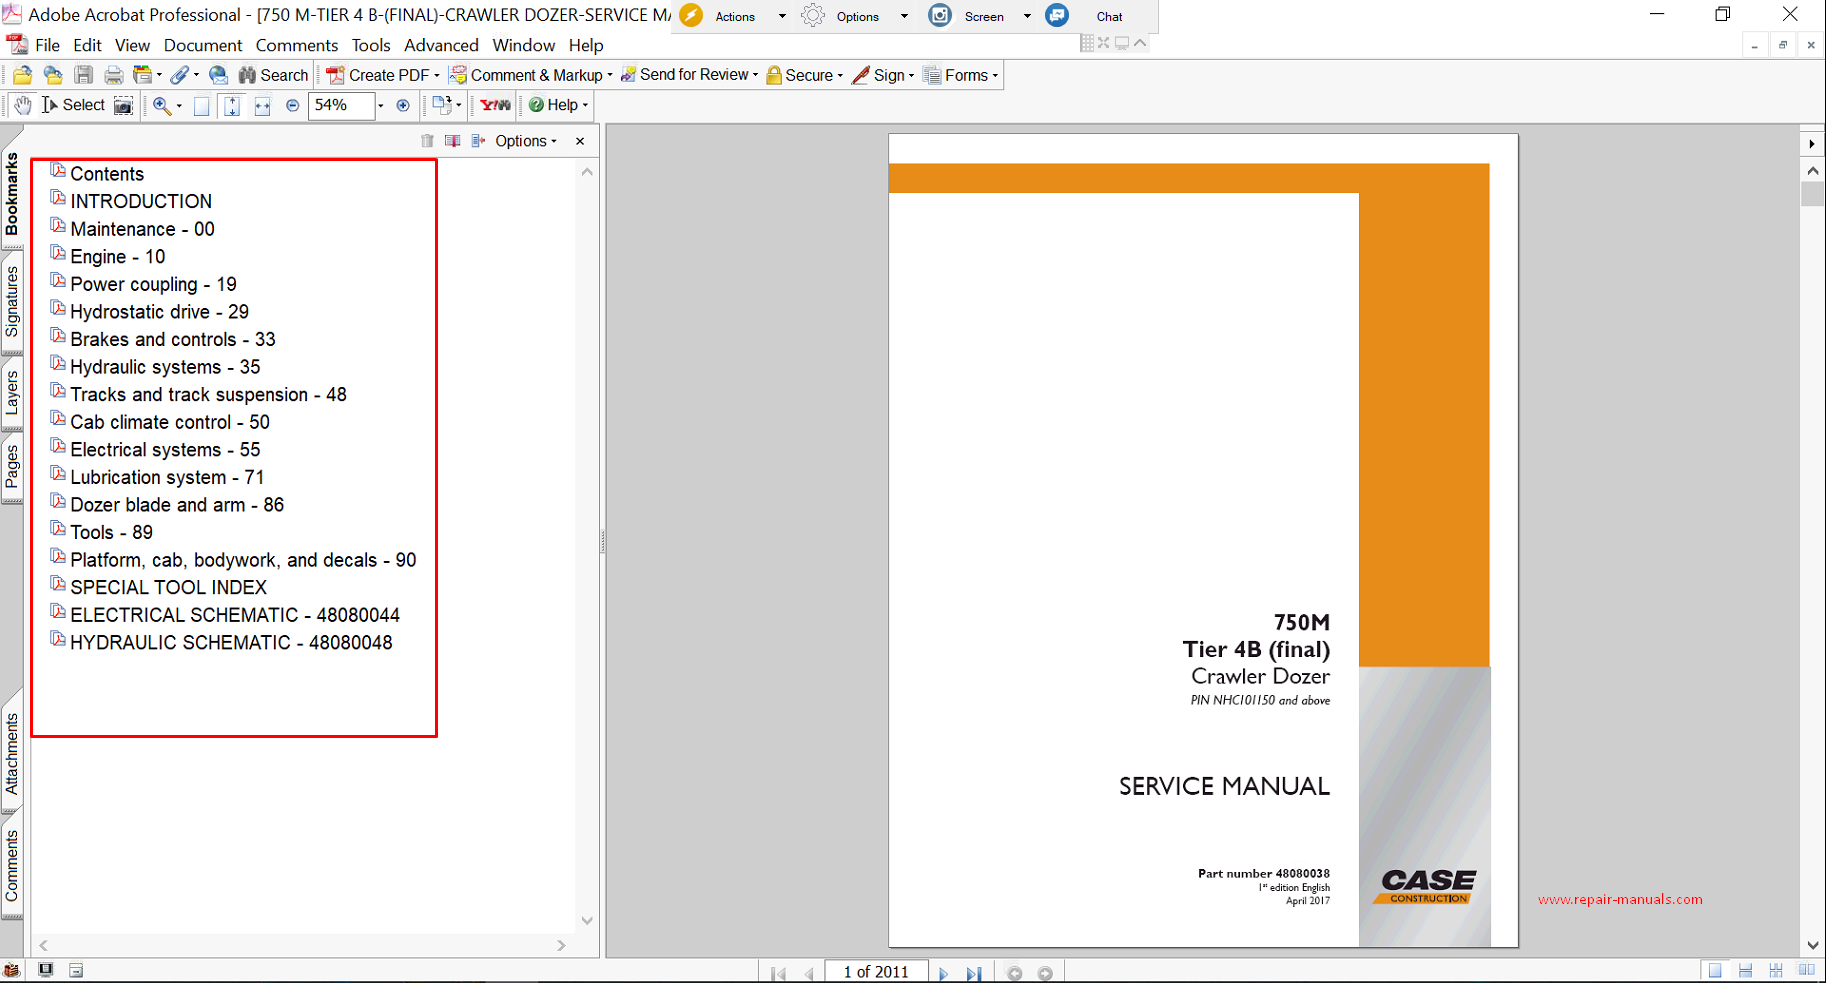The image size is (1826, 983).
Task: Click the Rotate view page icon
Action: (x=441, y=104)
